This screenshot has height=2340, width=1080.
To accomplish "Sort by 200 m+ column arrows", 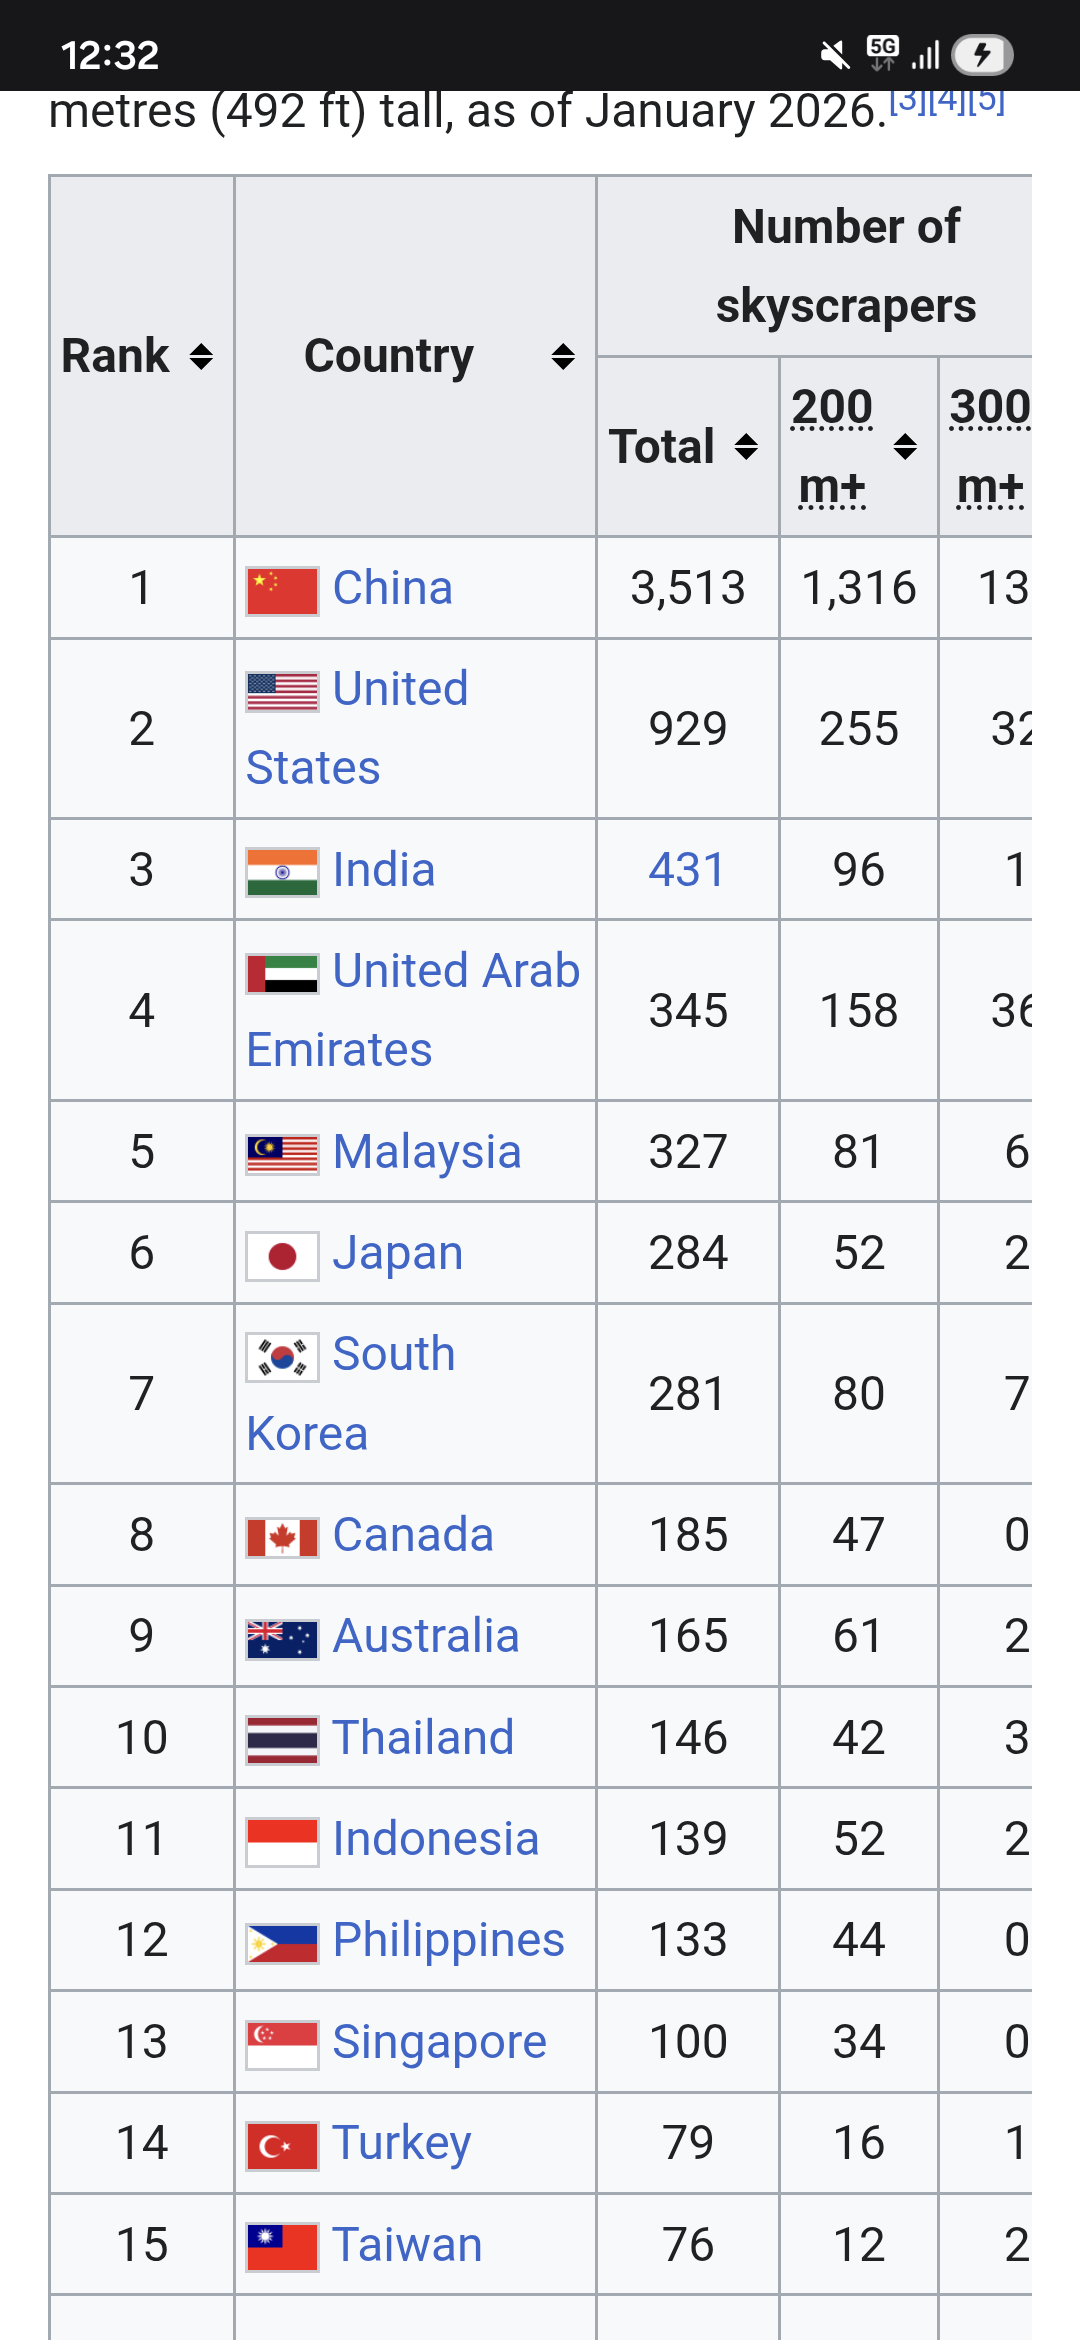I will (x=905, y=447).
